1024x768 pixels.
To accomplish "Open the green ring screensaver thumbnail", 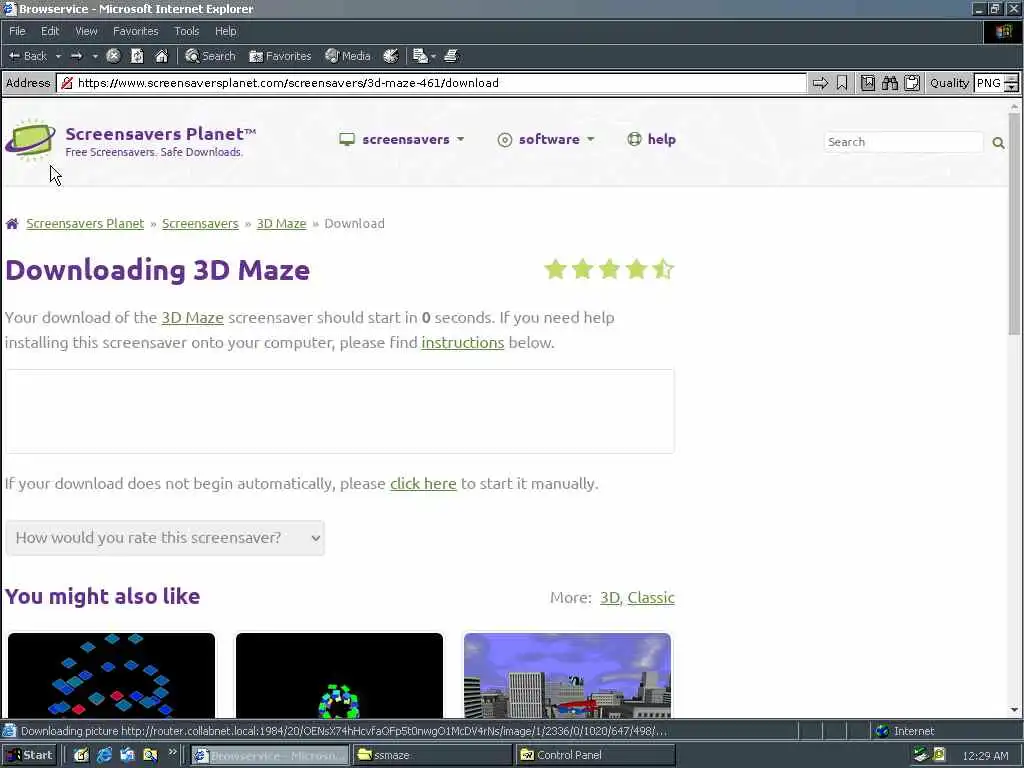I will (x=339, y=675).
